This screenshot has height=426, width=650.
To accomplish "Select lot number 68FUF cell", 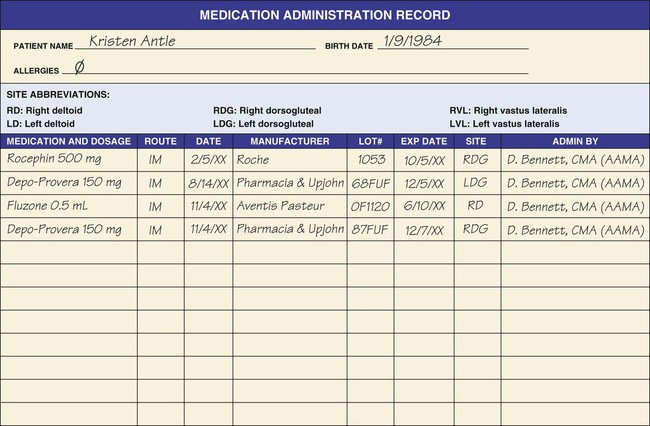I will click(370, 183).
